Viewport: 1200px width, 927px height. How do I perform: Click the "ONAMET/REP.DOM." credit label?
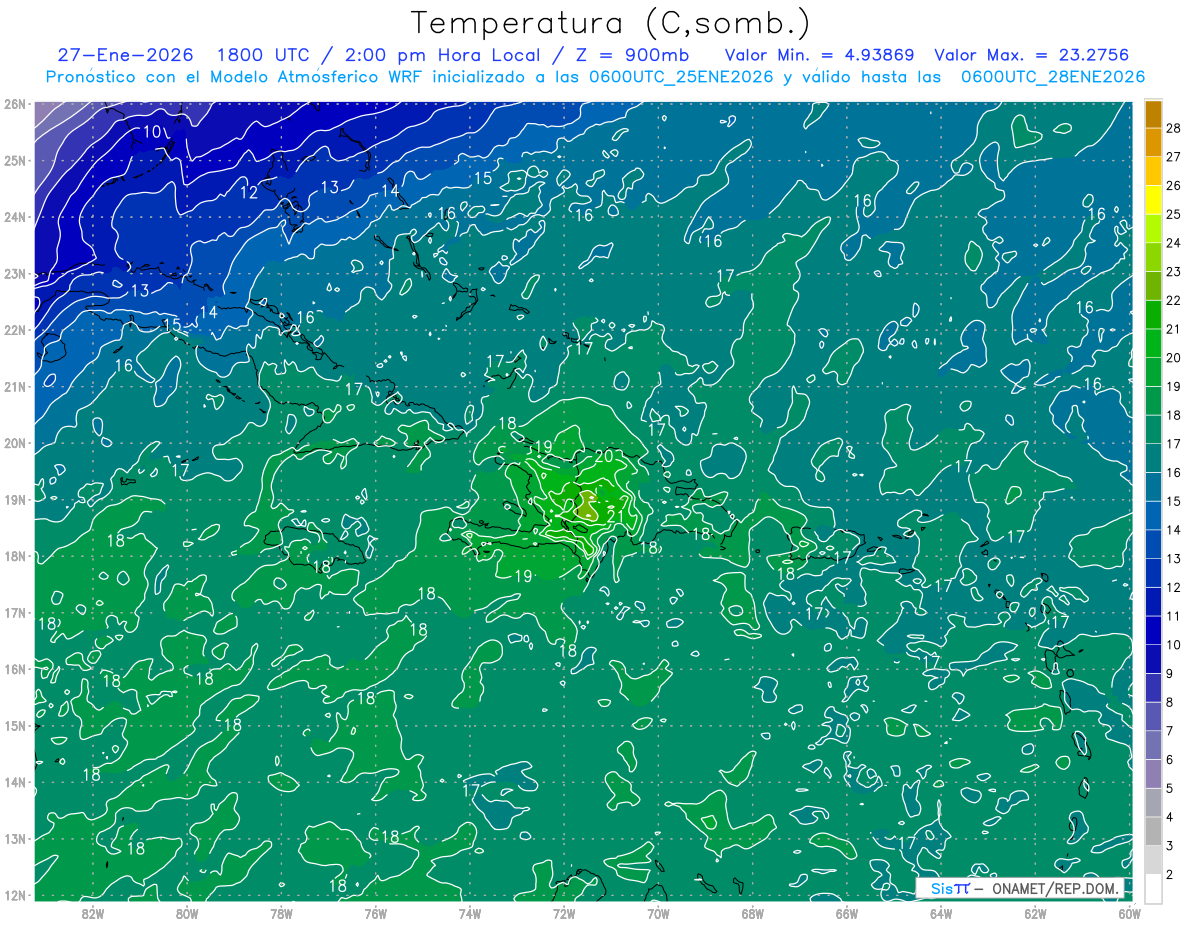pos(1057,888)
